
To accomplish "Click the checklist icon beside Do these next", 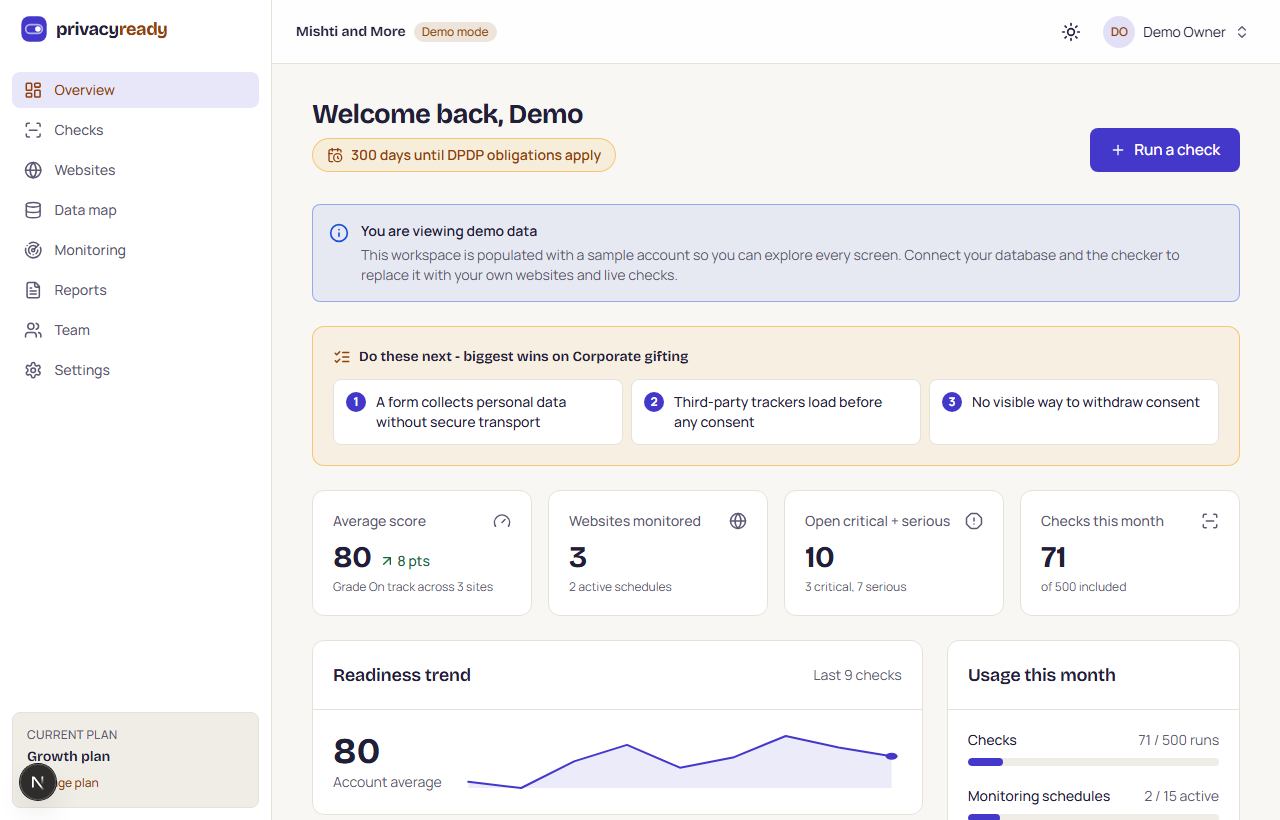I will point(342,356).
